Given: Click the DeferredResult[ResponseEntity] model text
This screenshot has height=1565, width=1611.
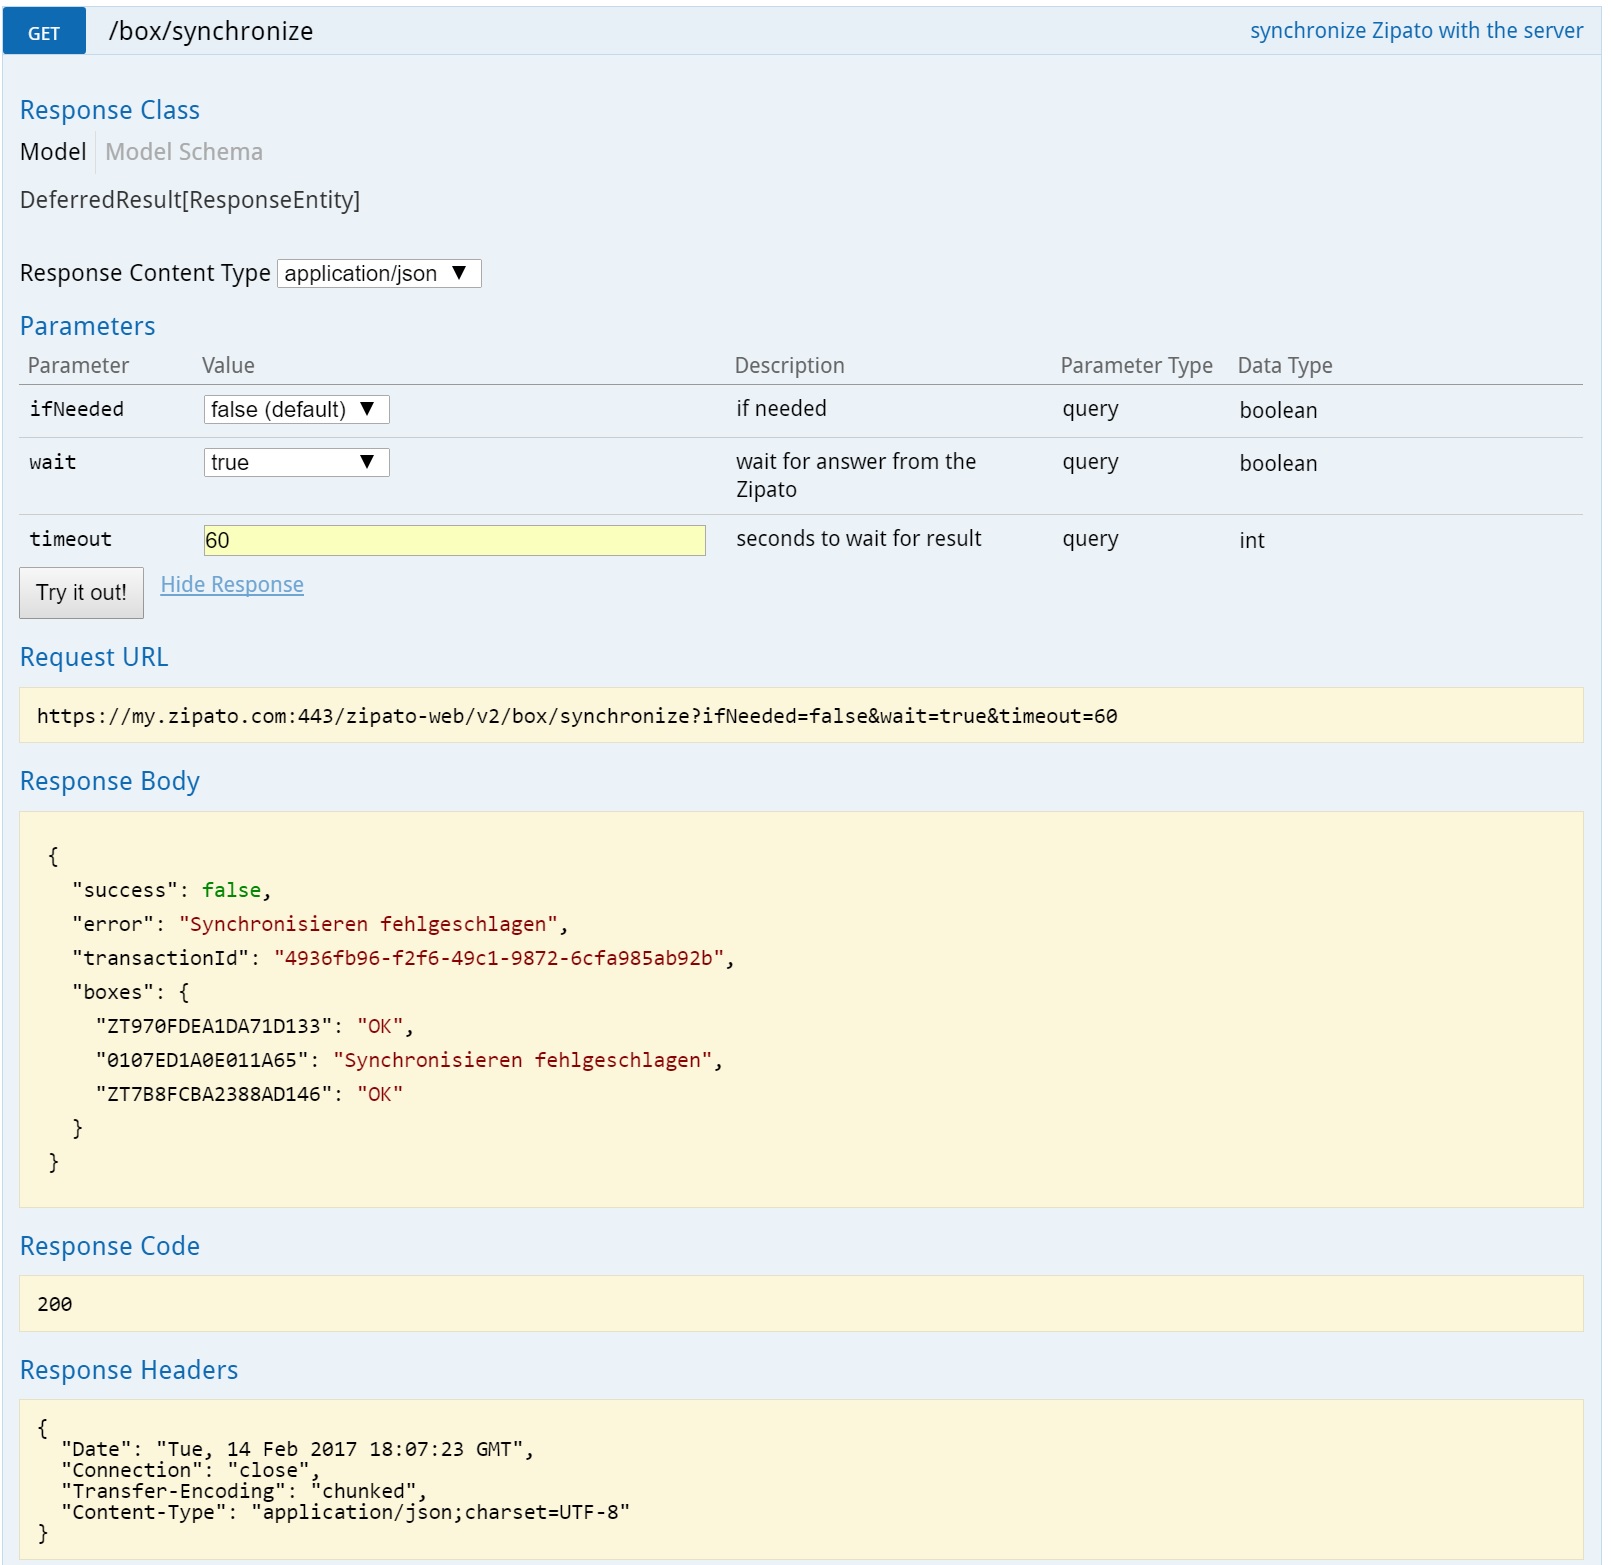Looking at the screenshot, I should [x=190, y=200].
